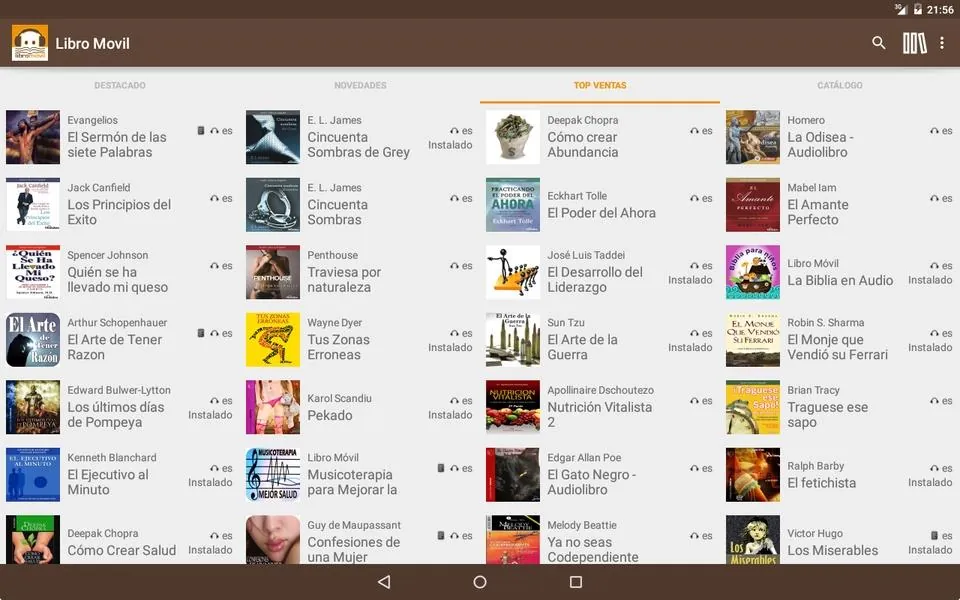Tap the Libro Movil app logo
This screenshot has width=960, height=600.
(30, 43)
